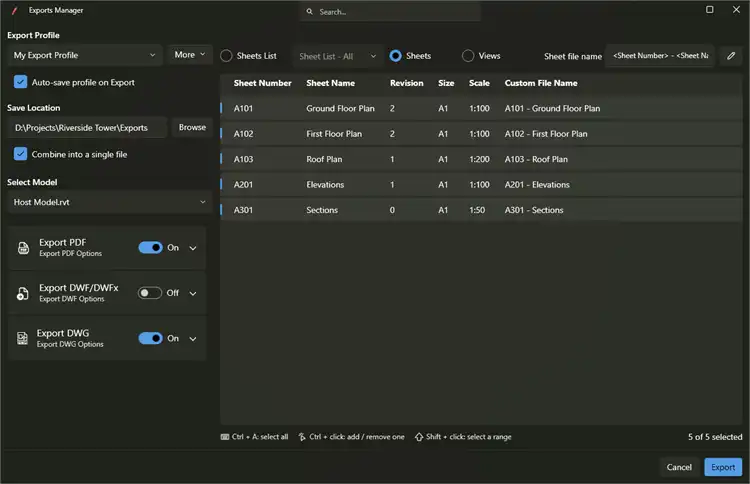Click the Elevations sheet name cell
The width and height of the screenshot is (750, 484).
[x=325, y=185]
